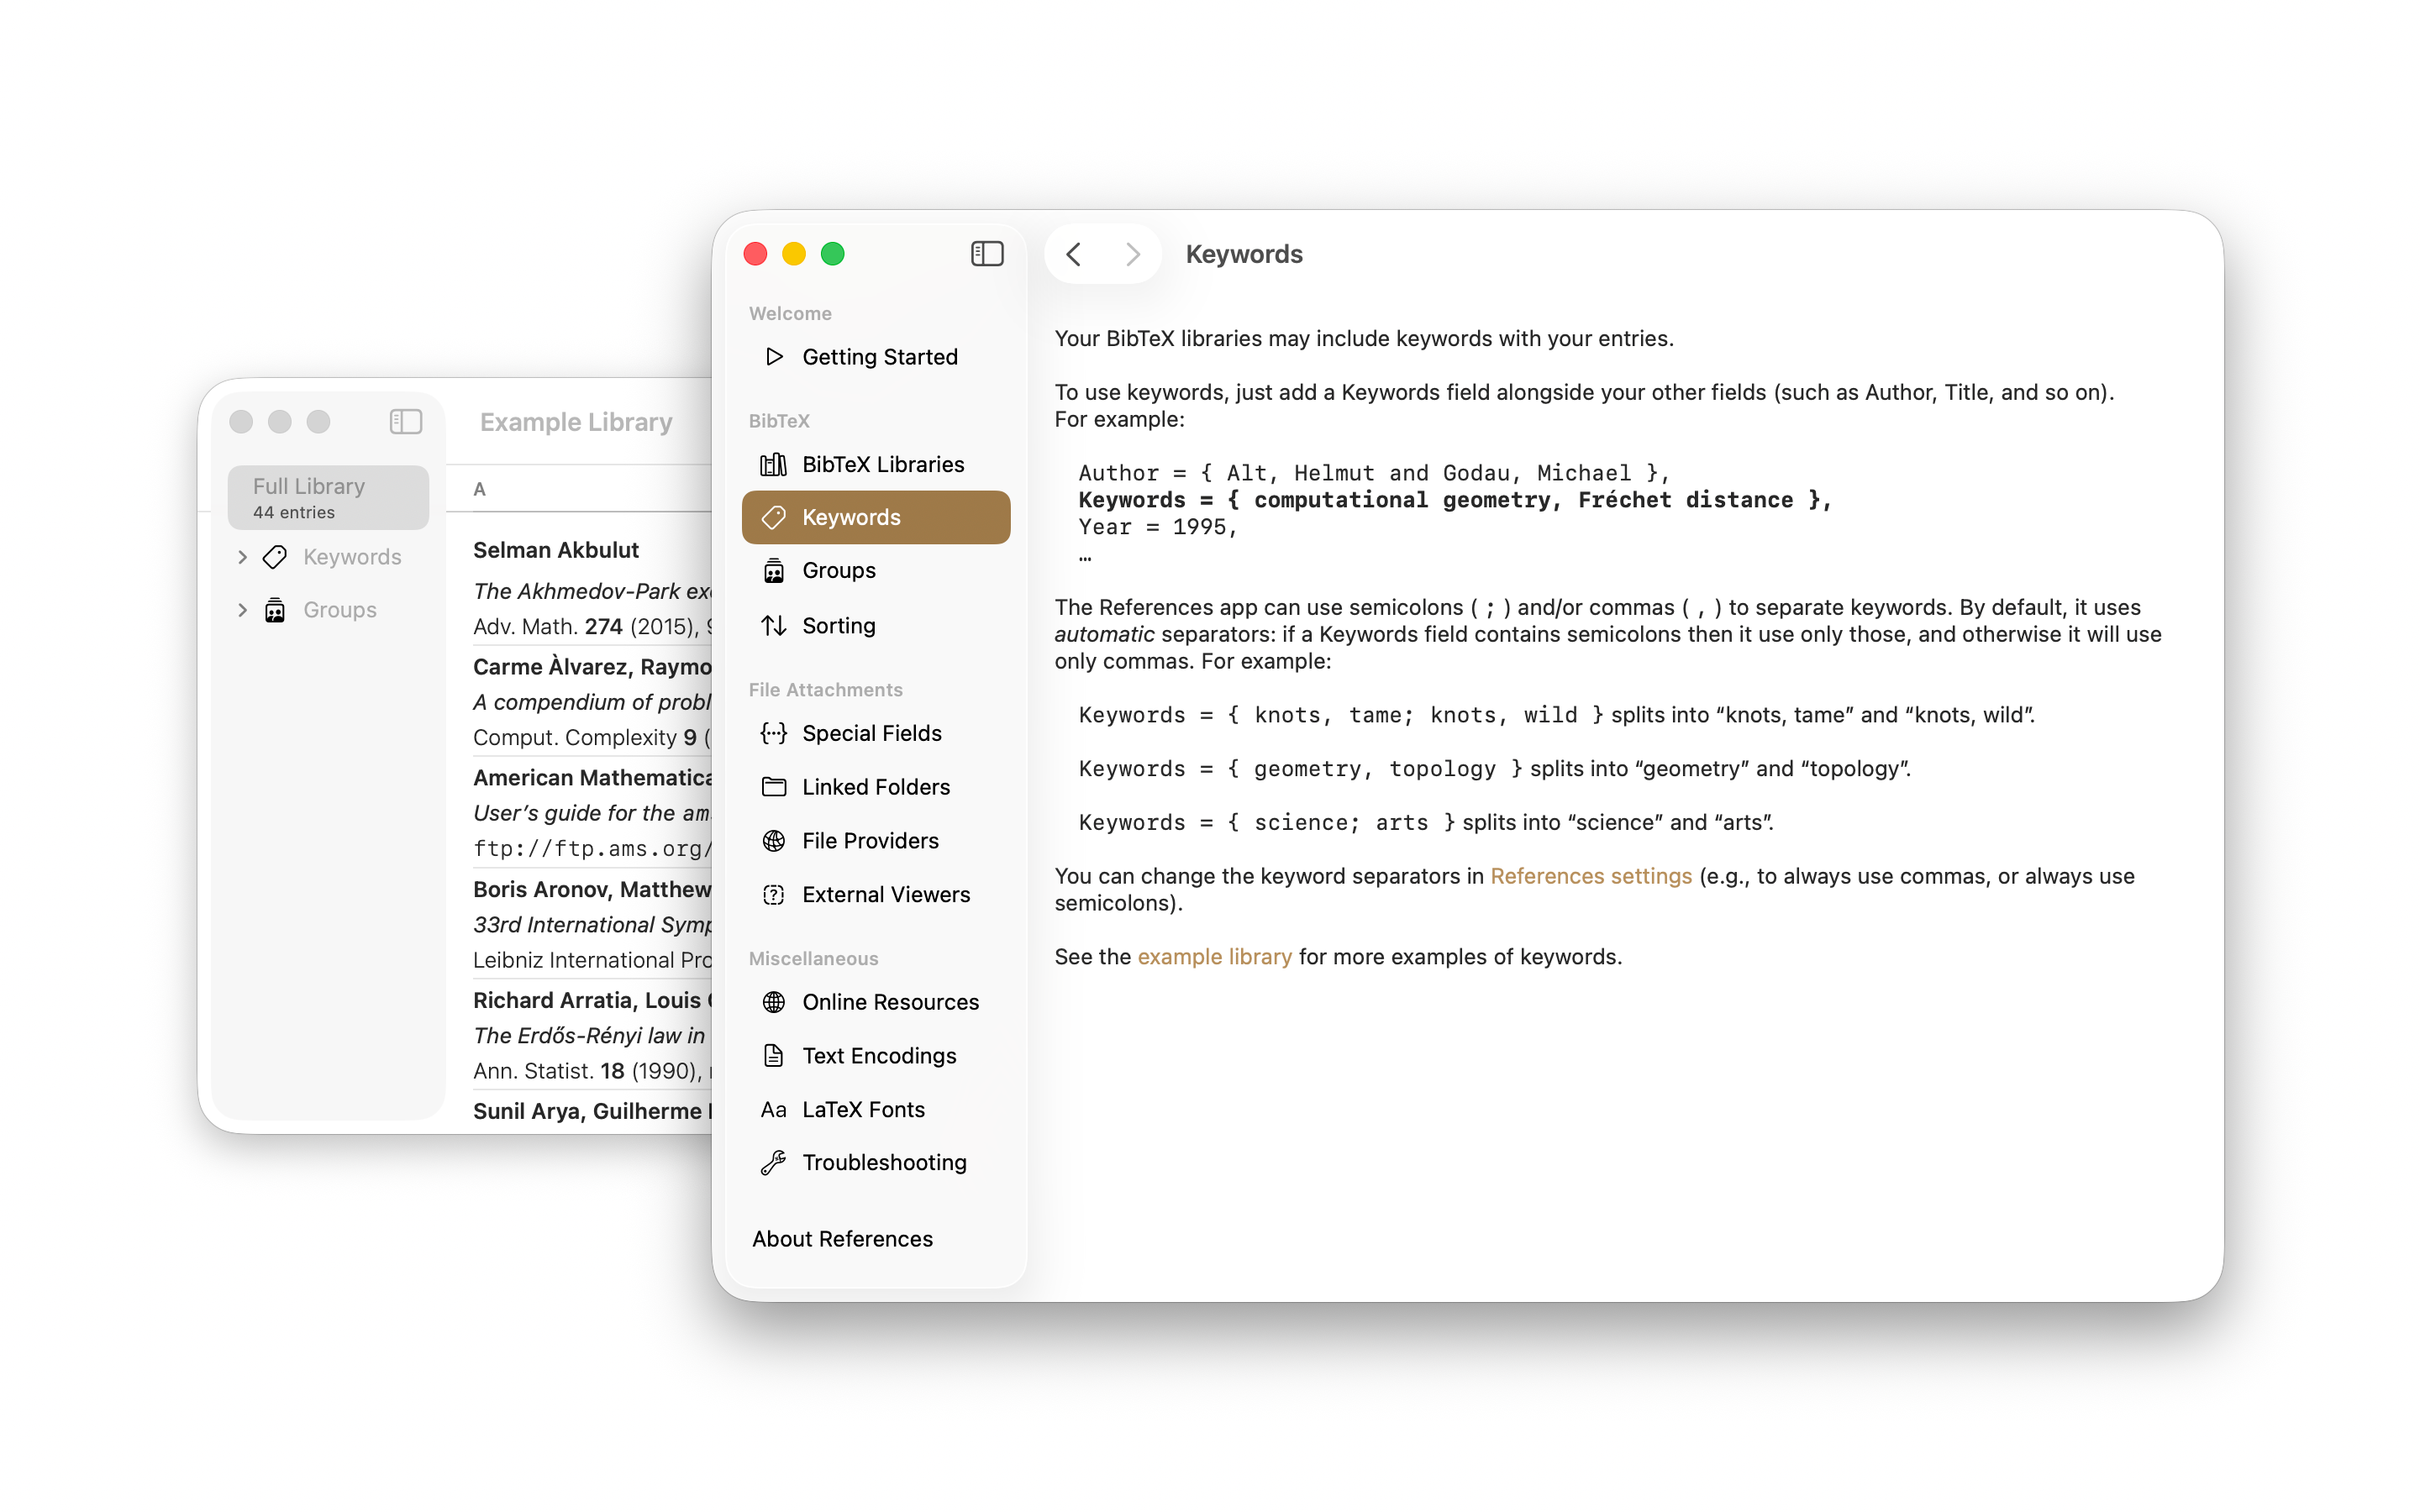Click the Groups icon in Example Library

275,610
